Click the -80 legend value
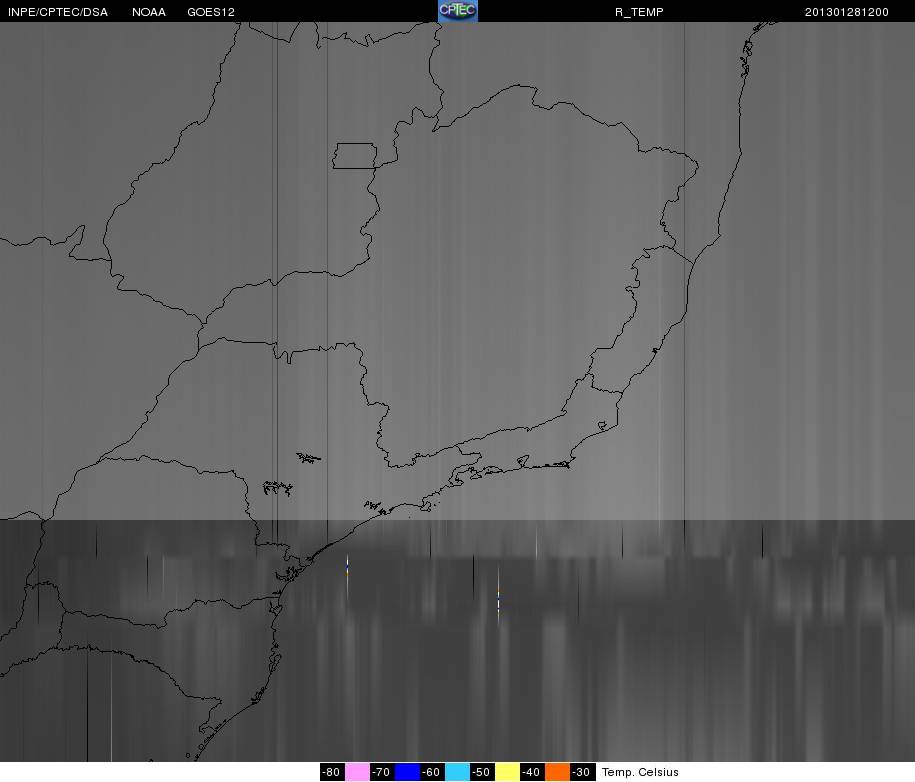This screenshot has height=782, width=915. 331,772
